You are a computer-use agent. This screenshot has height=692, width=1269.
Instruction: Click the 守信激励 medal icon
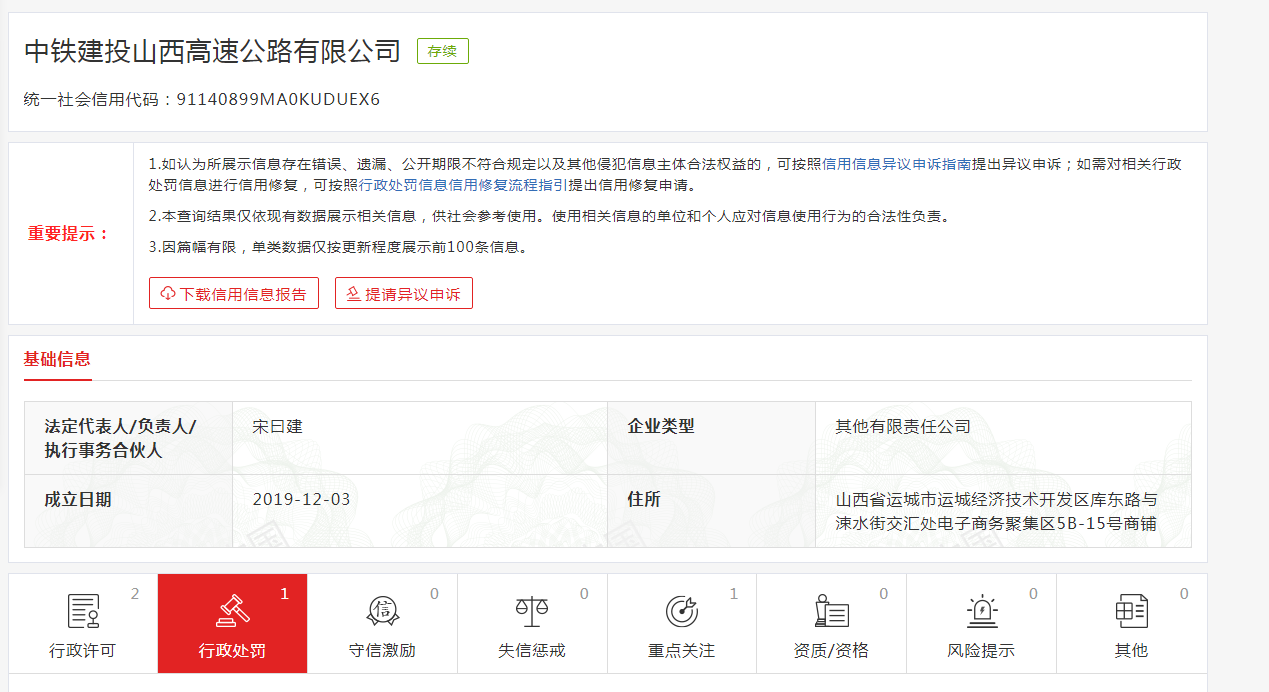coord(383,610)
